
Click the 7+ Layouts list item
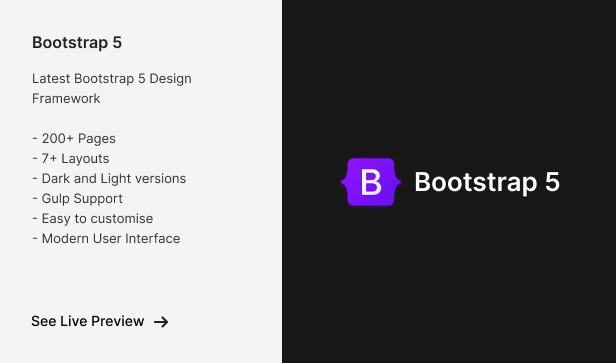pos(71,158)
